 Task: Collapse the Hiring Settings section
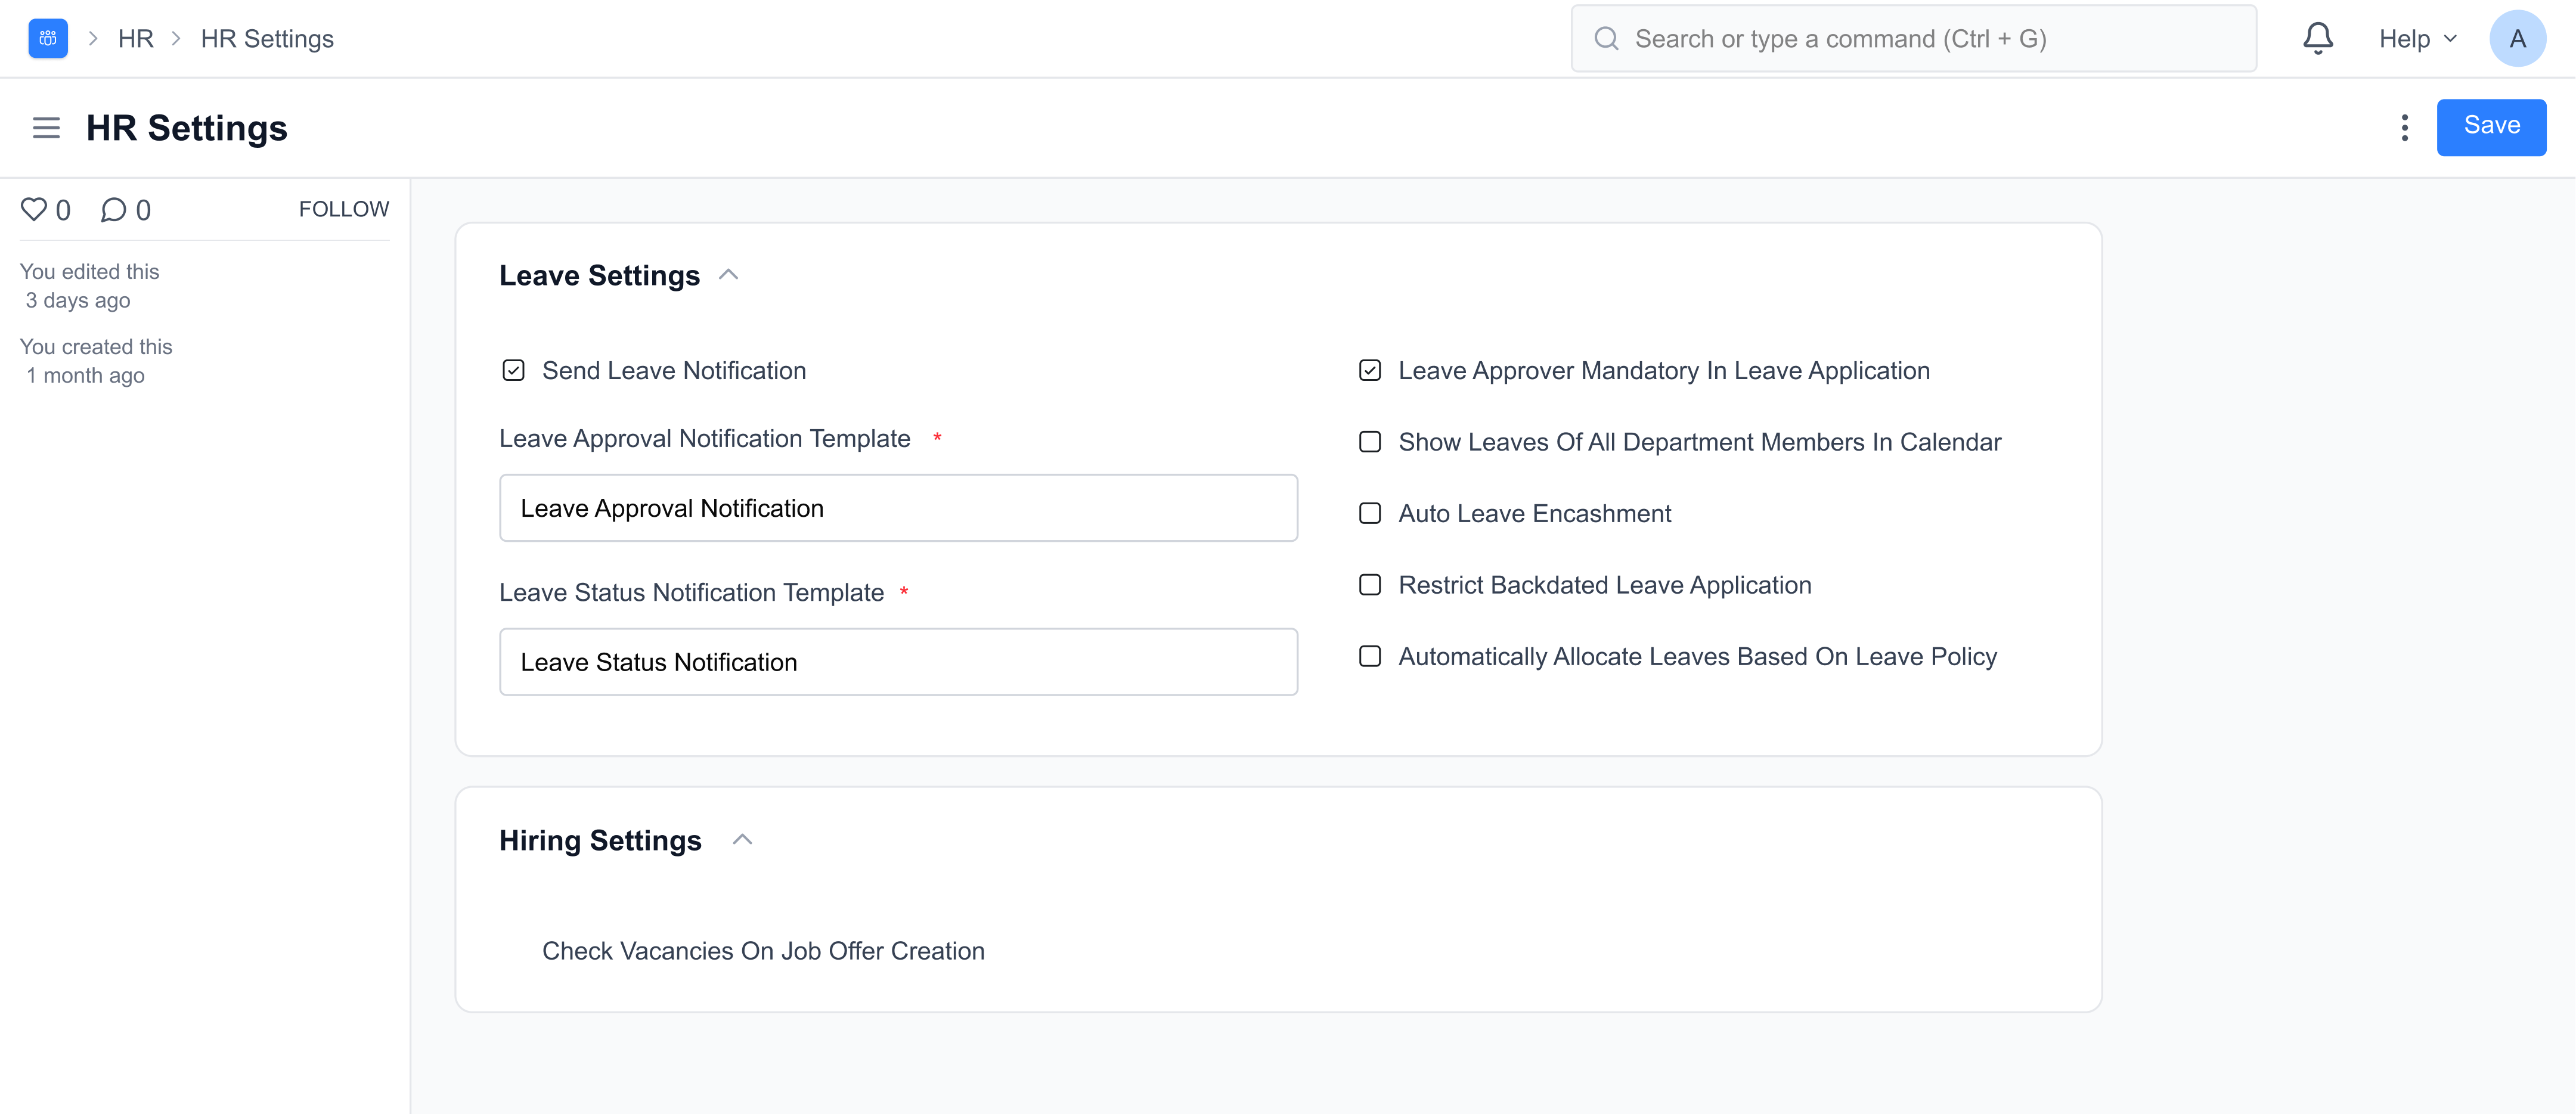742,840
